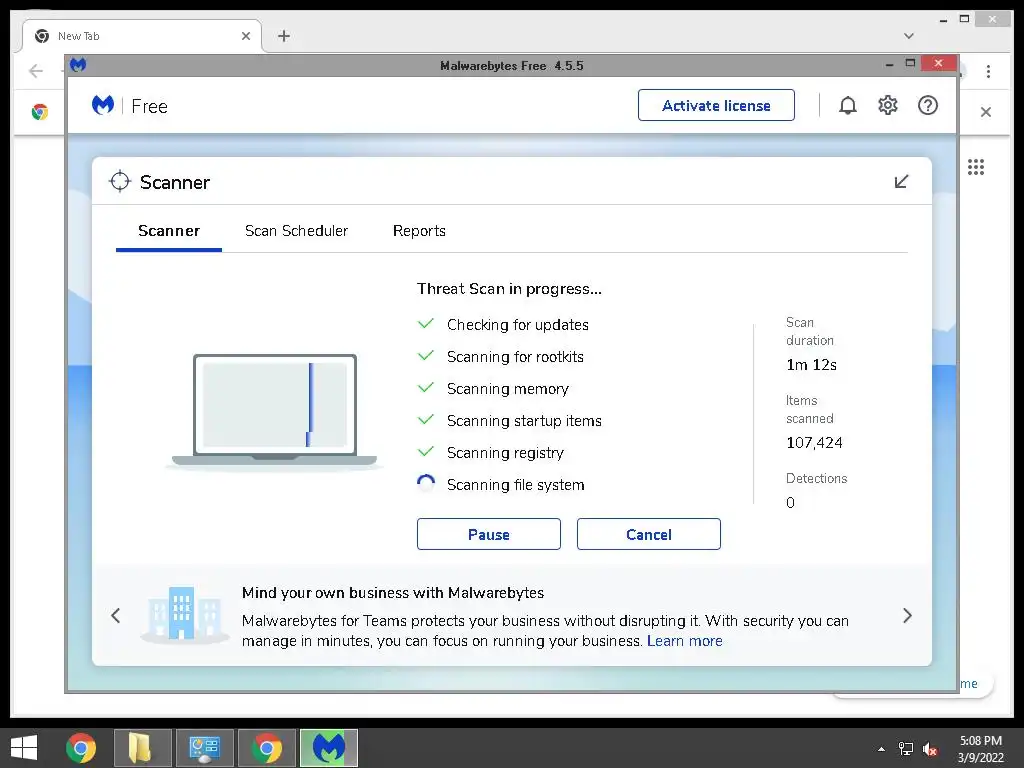Select the Scanner tab

(168, 231)
